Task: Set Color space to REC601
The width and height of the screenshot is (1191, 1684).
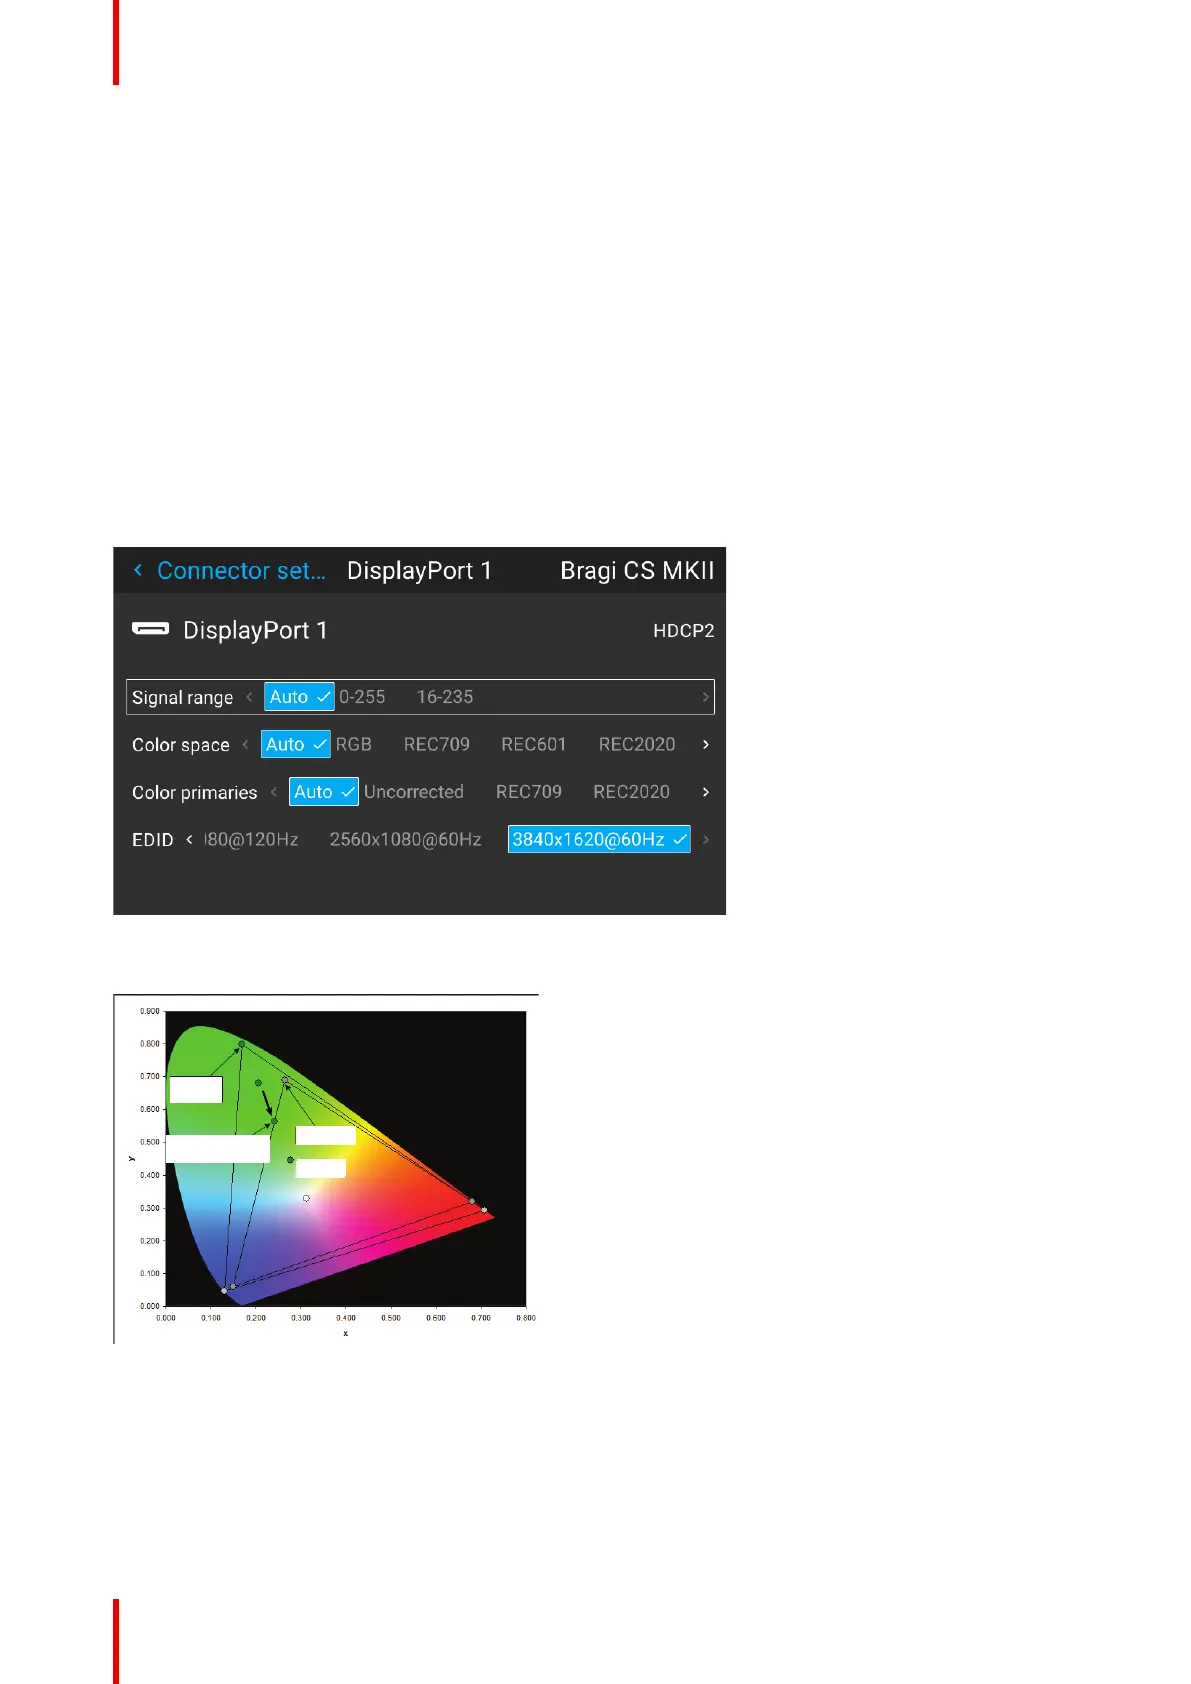Action: point(533,744)
